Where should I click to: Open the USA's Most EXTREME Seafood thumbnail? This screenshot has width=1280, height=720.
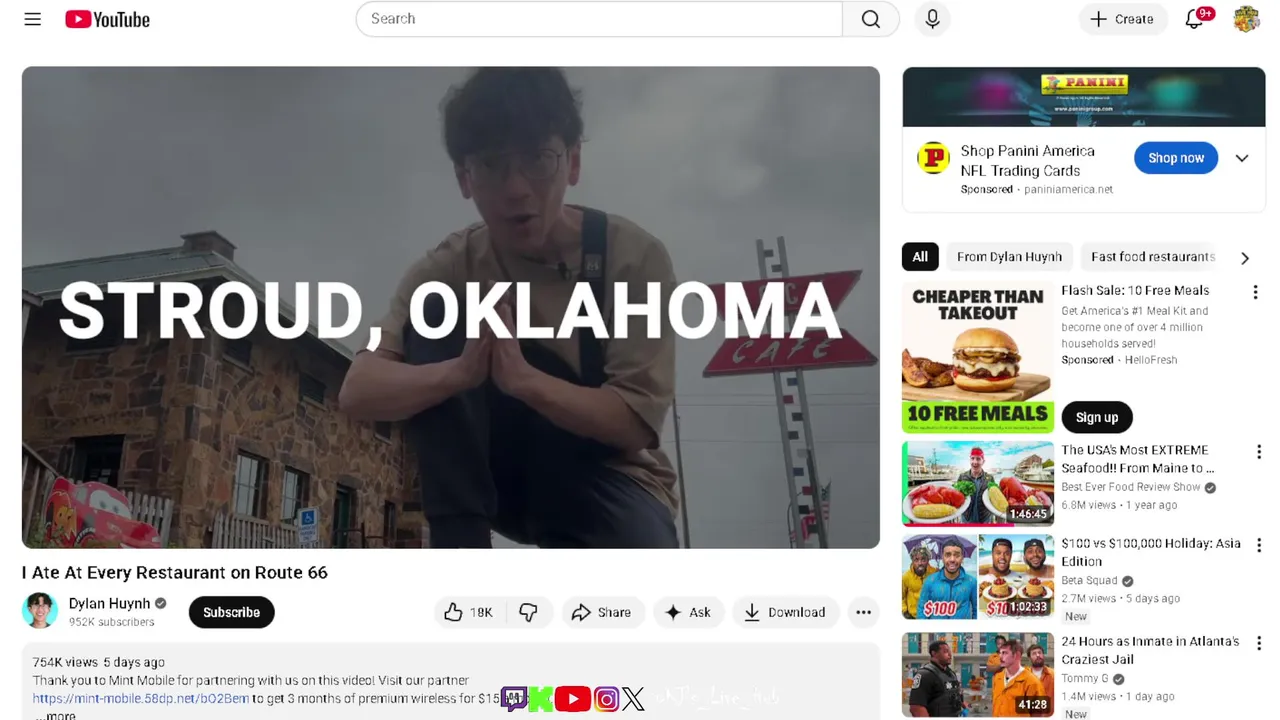coord(978,484)
